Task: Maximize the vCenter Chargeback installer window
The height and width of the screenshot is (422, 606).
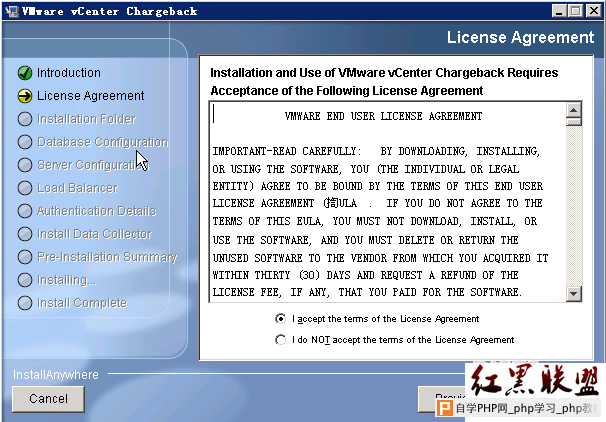Action: pyautogui.click(x=576, y=11)
